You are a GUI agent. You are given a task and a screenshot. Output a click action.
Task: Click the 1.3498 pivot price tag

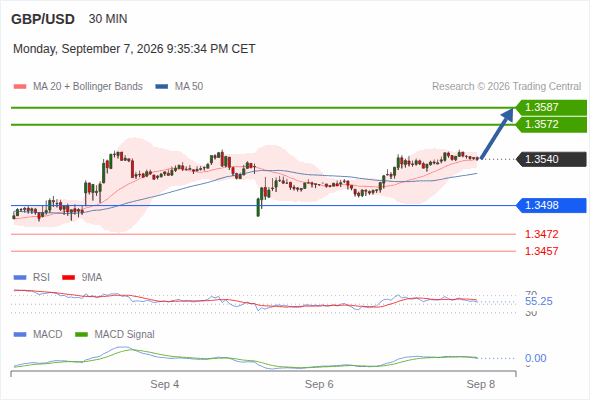(x=551, y=205)
